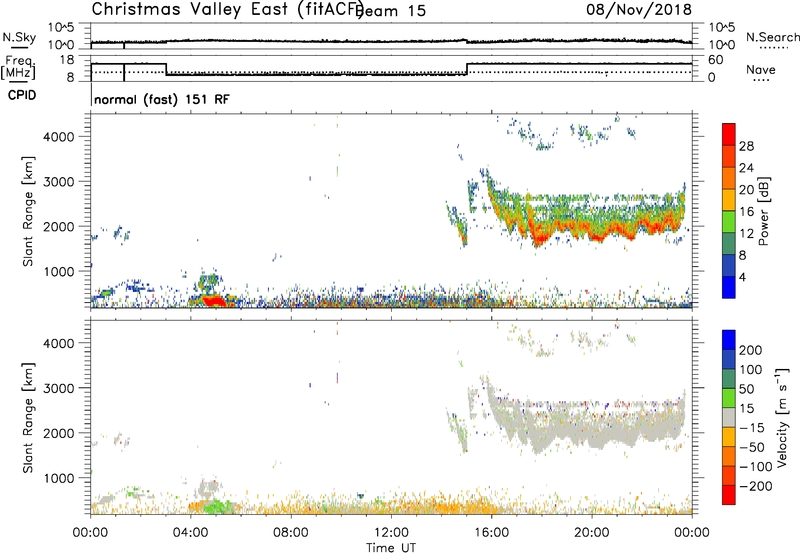Click the 'Nave' legend label
Viewport: 800px width, 554px height.
[761, 69]
